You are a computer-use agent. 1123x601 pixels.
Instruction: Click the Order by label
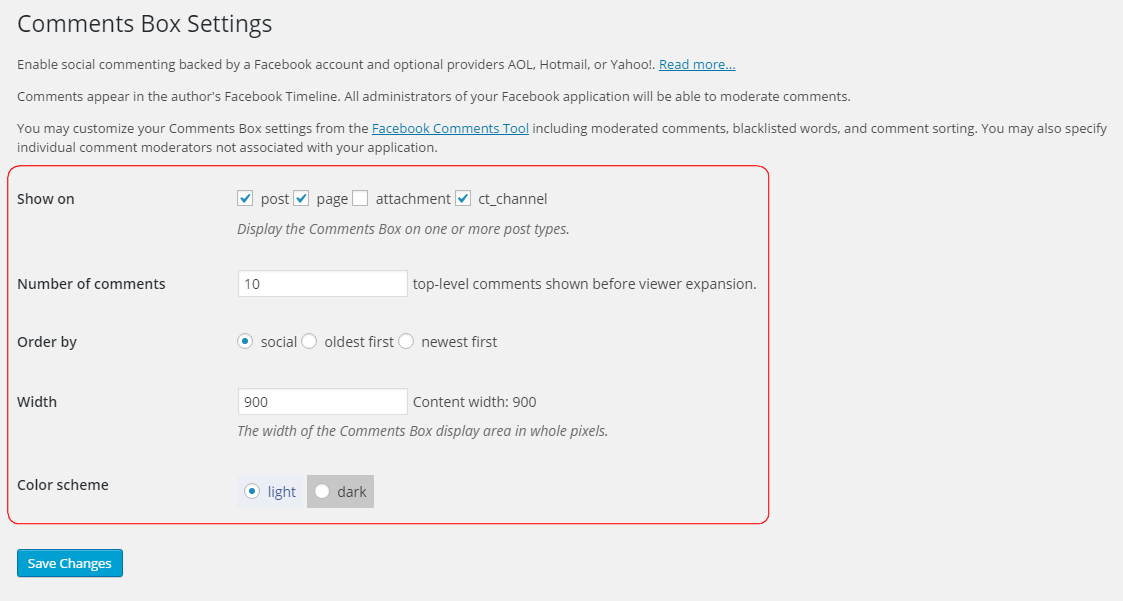[47, 342]
